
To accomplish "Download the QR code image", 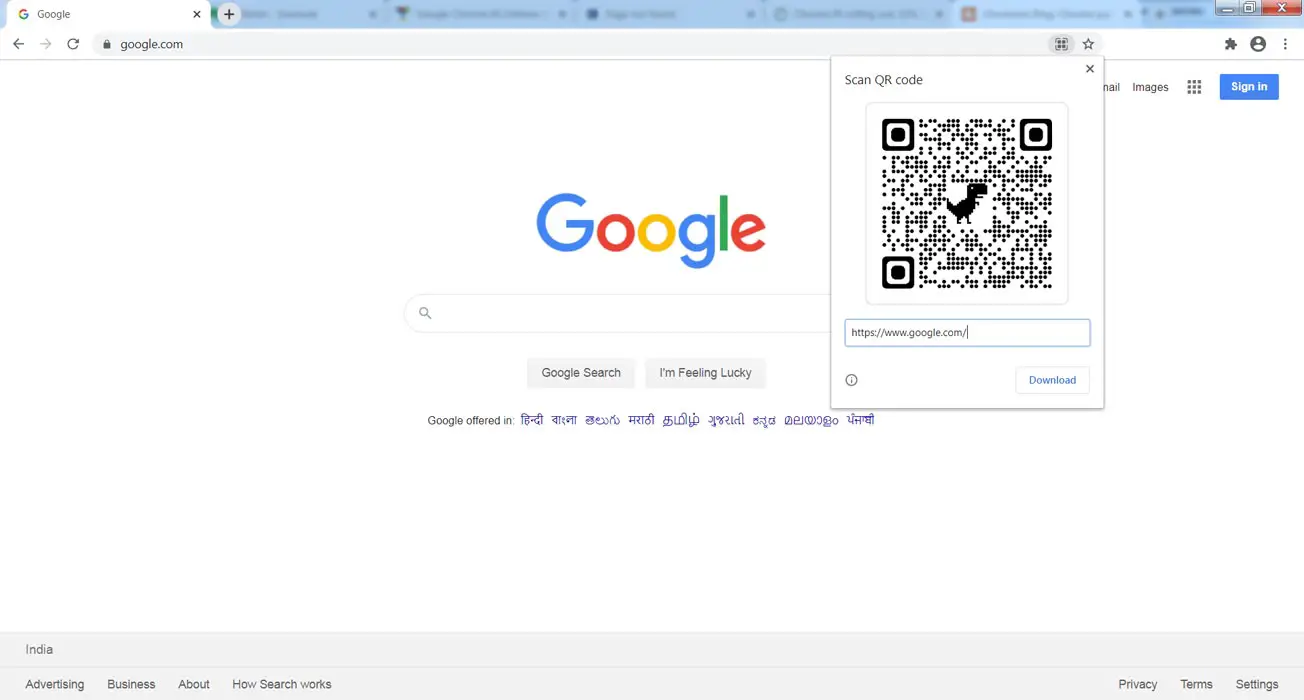I will [1052, 380].
